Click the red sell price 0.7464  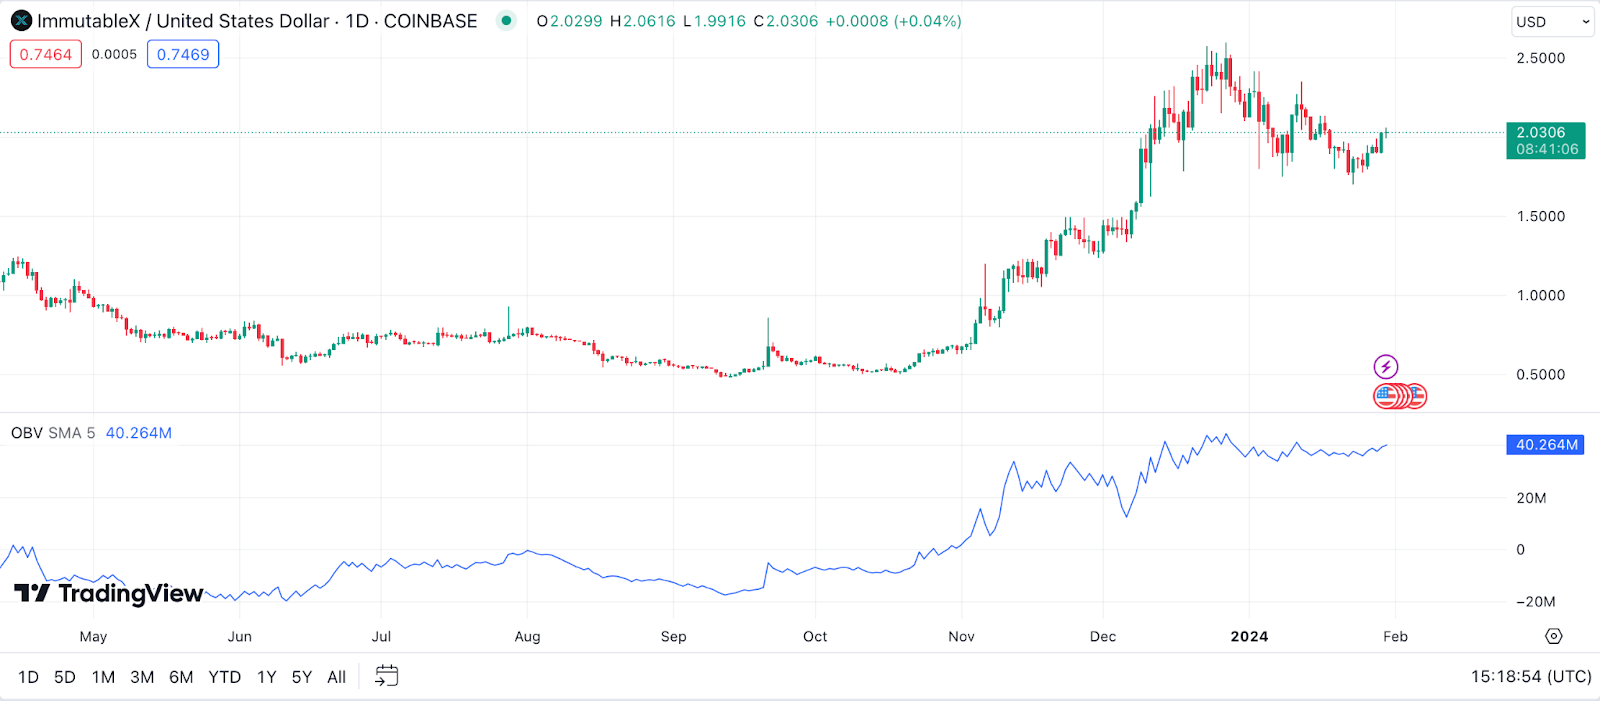(46, 54)
